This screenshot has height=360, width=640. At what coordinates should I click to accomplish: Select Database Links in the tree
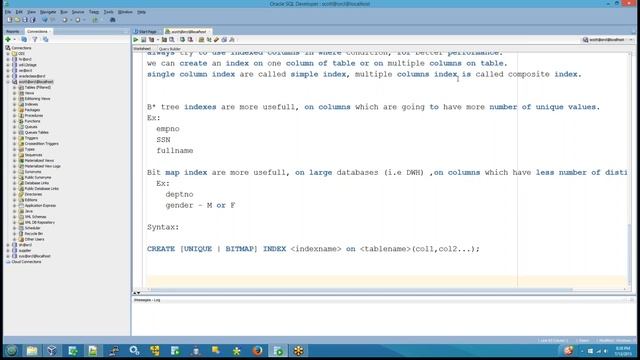(36, 183)
